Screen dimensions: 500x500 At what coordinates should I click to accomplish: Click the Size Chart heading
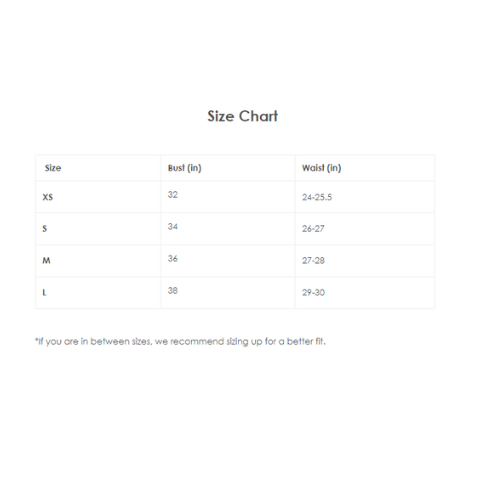coord(242,116)
